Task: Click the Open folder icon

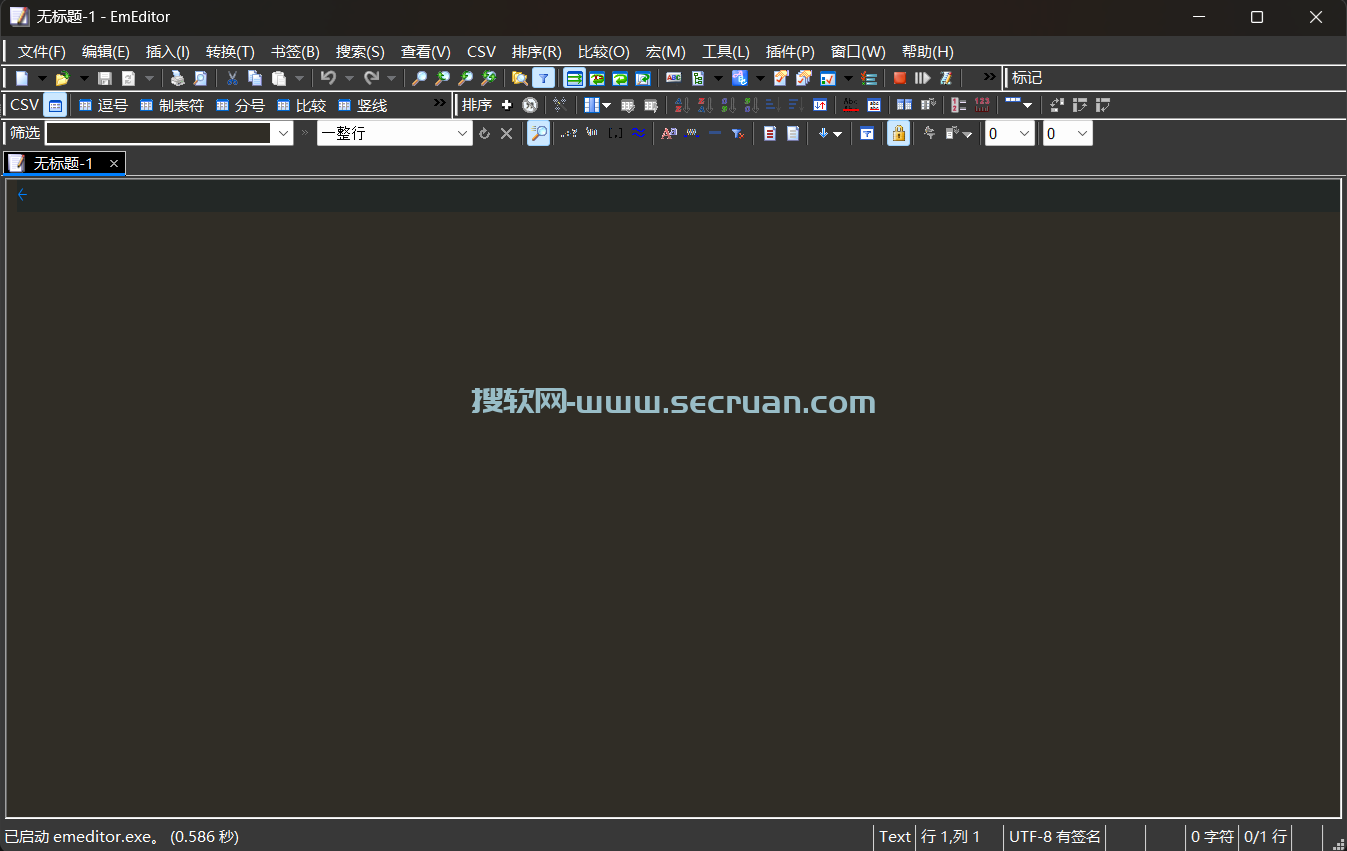Action: 62,78
